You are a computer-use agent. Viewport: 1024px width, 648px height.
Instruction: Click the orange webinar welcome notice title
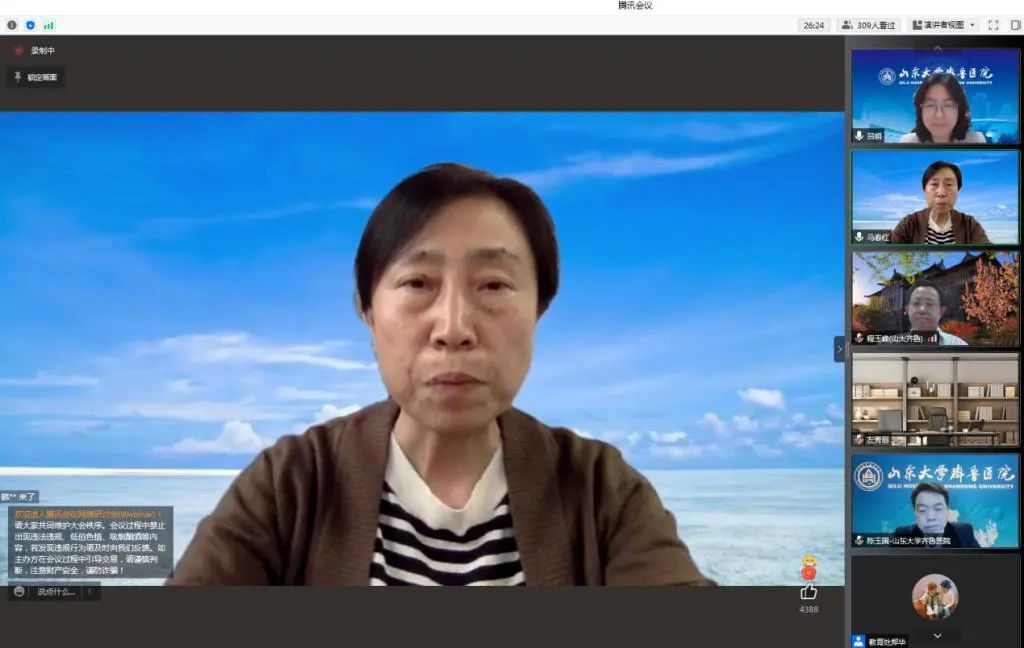[88, 514]
